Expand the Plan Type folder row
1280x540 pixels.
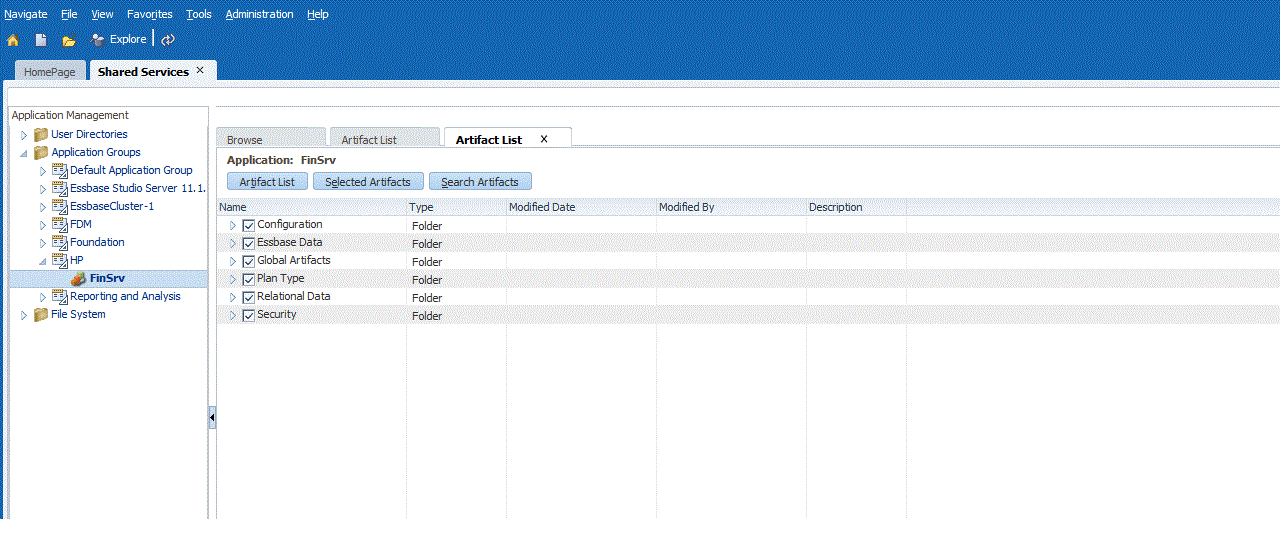pos(233,280)
